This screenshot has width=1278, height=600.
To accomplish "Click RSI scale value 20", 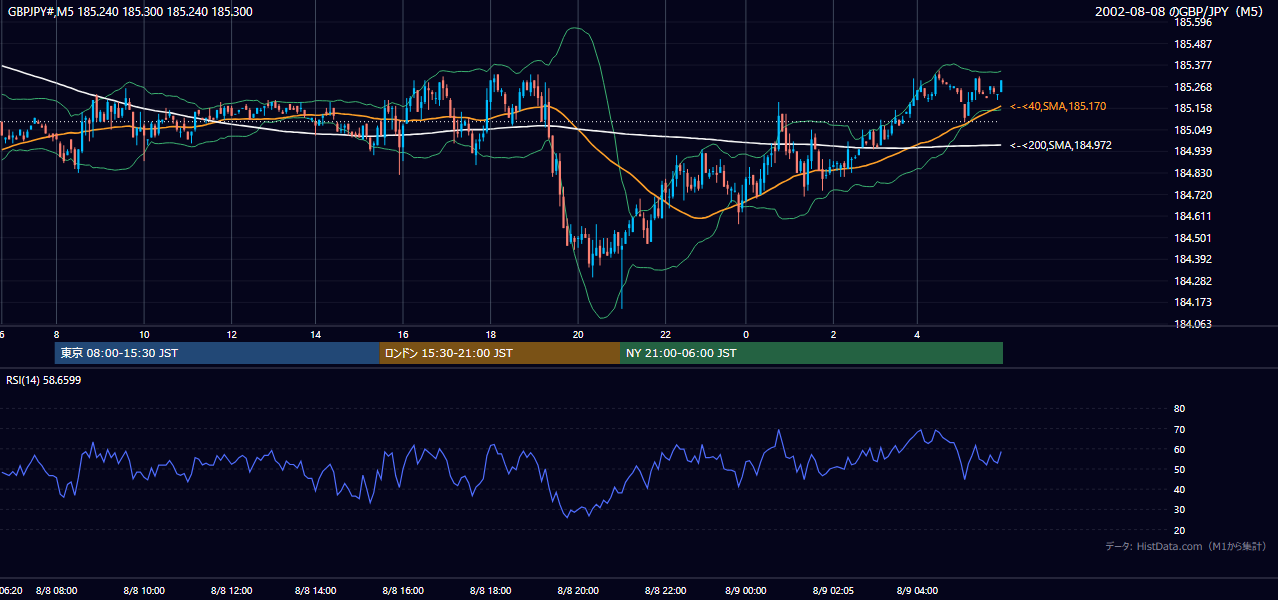I will (x=1179, y=530).
